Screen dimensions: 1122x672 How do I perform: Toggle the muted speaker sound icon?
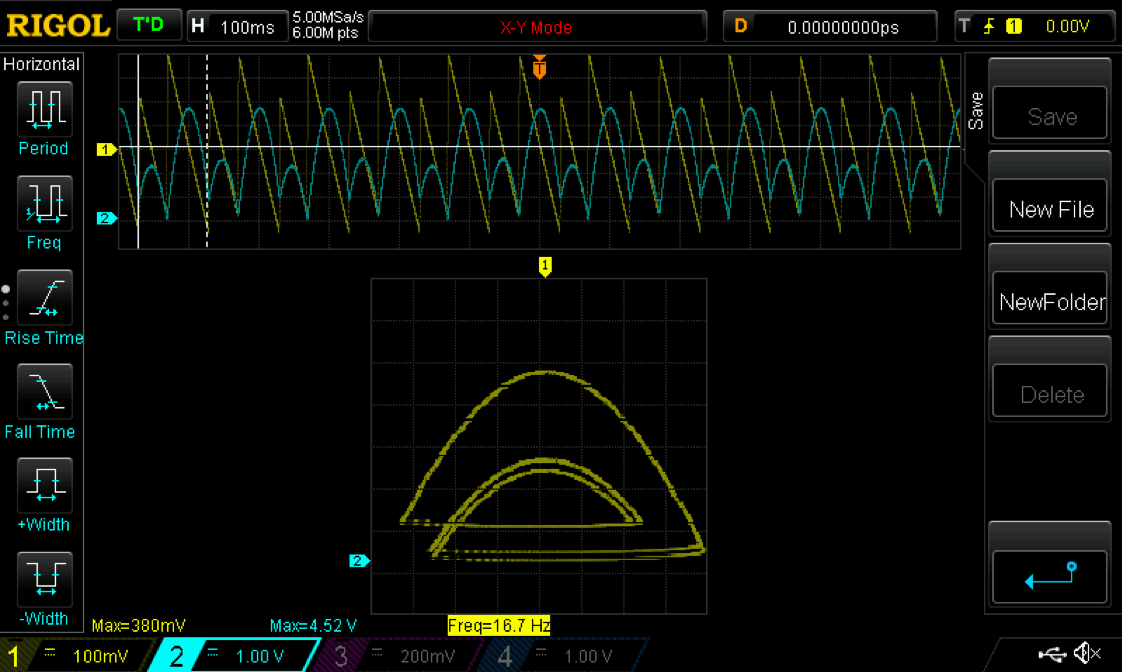(x=1088, y=653)
